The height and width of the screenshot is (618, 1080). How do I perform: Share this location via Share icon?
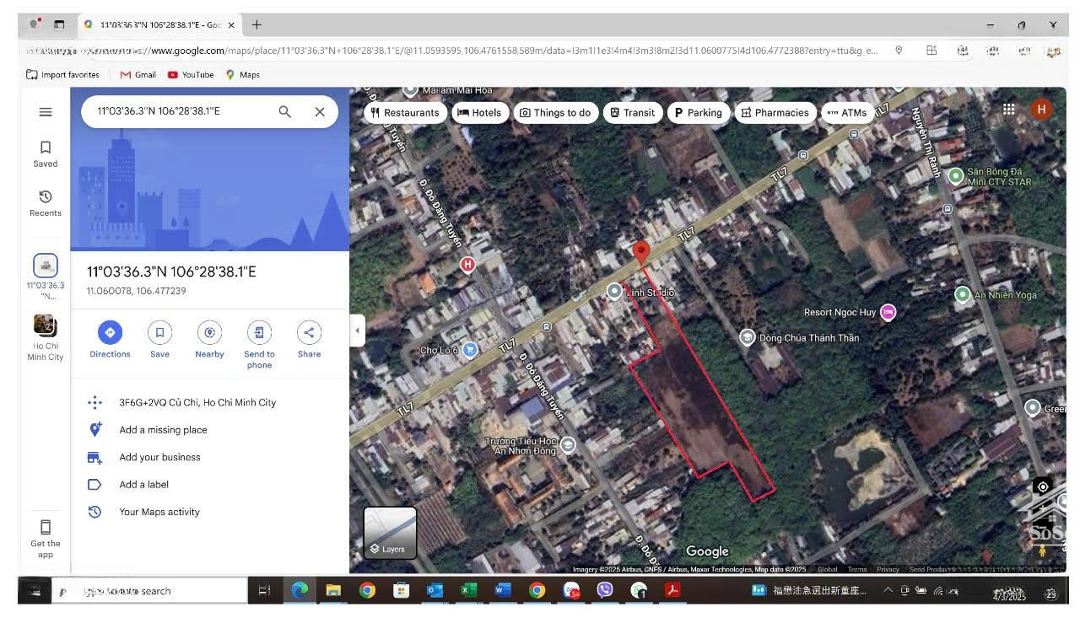coord(309,333)
